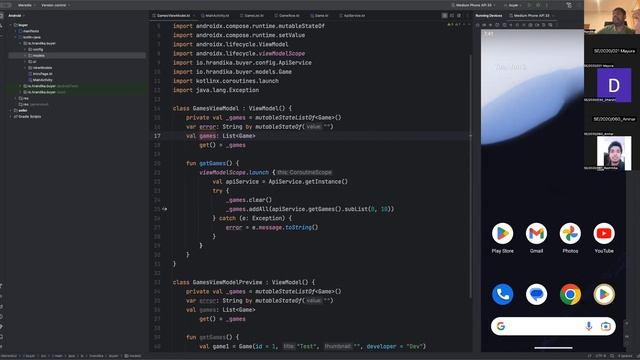Launch Chrome from emulator dock
The height and width of the screenshot is (360, 640).
(x=570, y=294)
